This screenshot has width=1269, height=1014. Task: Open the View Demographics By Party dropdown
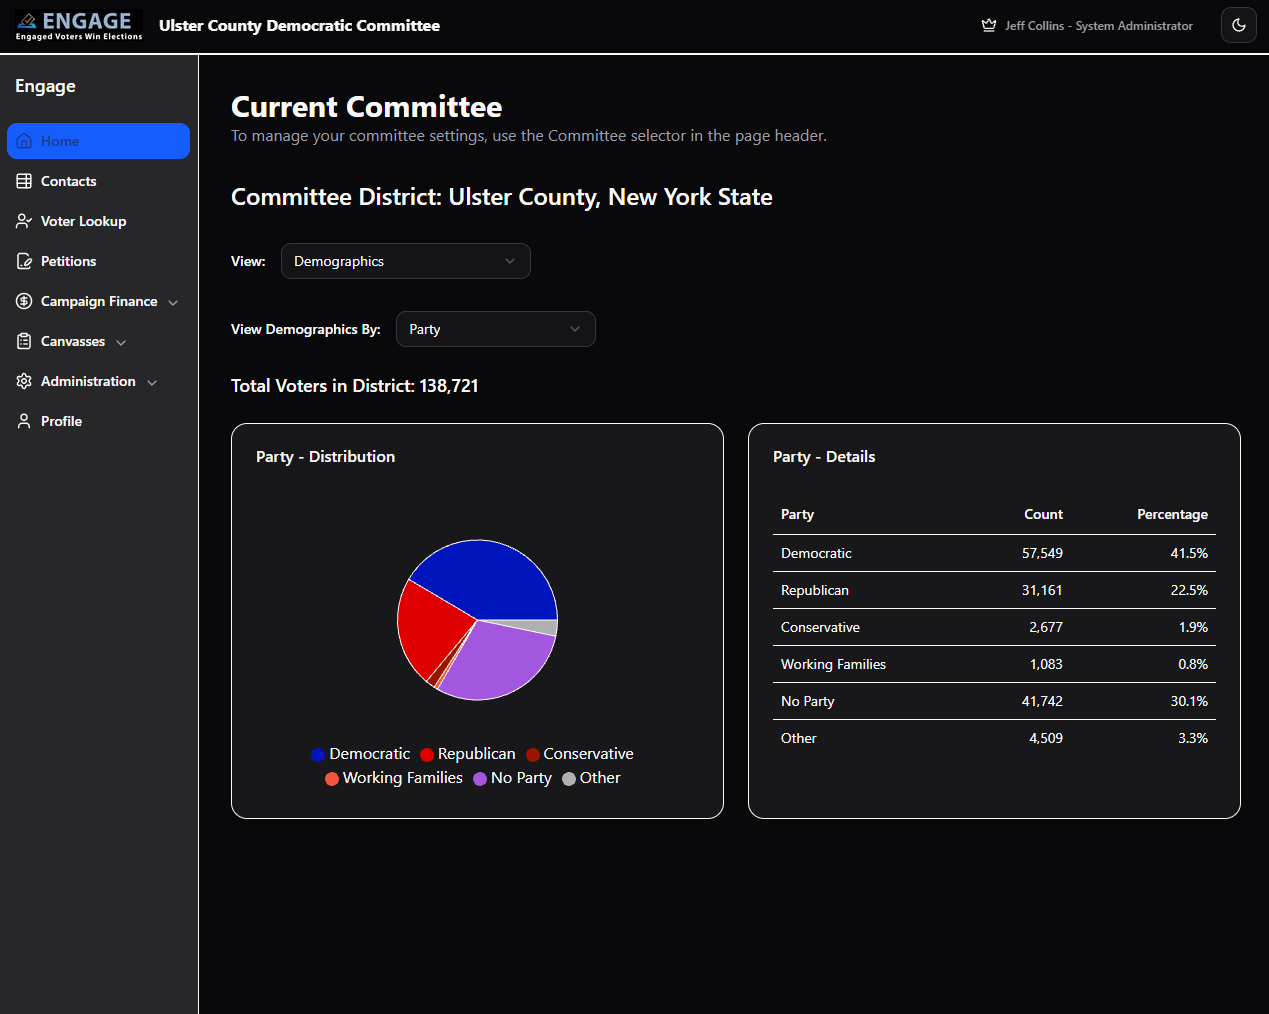pos(496,329)
